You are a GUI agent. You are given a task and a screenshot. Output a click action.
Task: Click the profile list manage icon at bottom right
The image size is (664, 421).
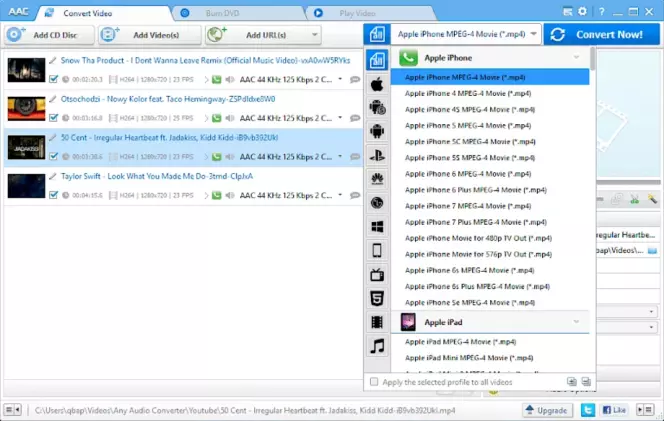(586, 382)
